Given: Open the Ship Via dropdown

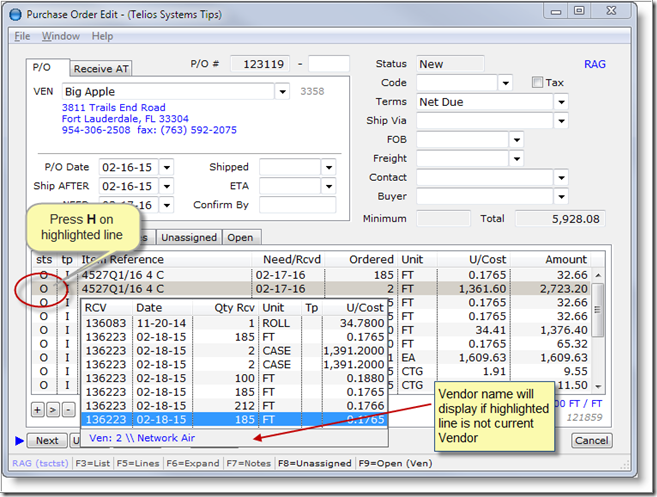Looking at the screenshot, I should tap(560, 121).
